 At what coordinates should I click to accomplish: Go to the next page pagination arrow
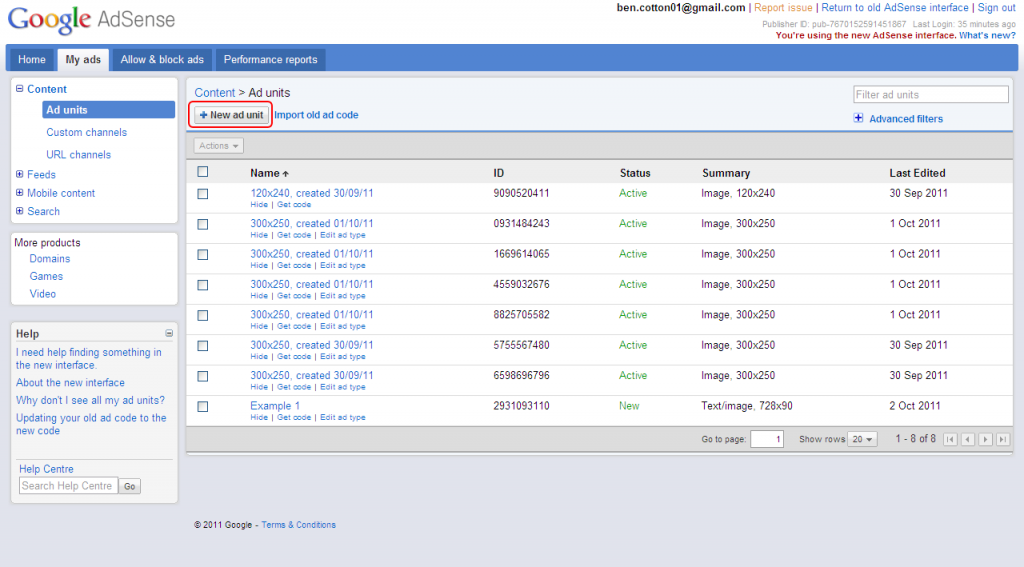(985, 439)
